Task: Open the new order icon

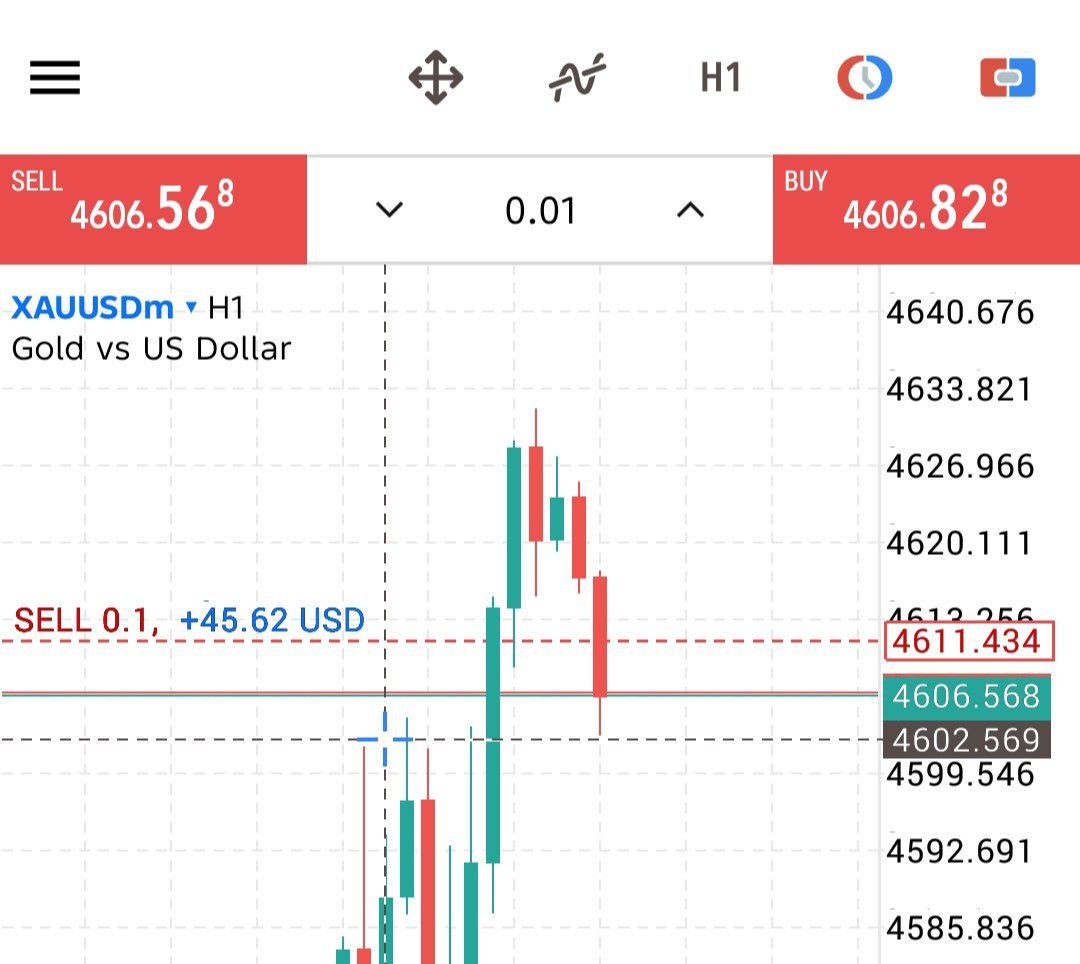Action: (x=1008, y=77)
